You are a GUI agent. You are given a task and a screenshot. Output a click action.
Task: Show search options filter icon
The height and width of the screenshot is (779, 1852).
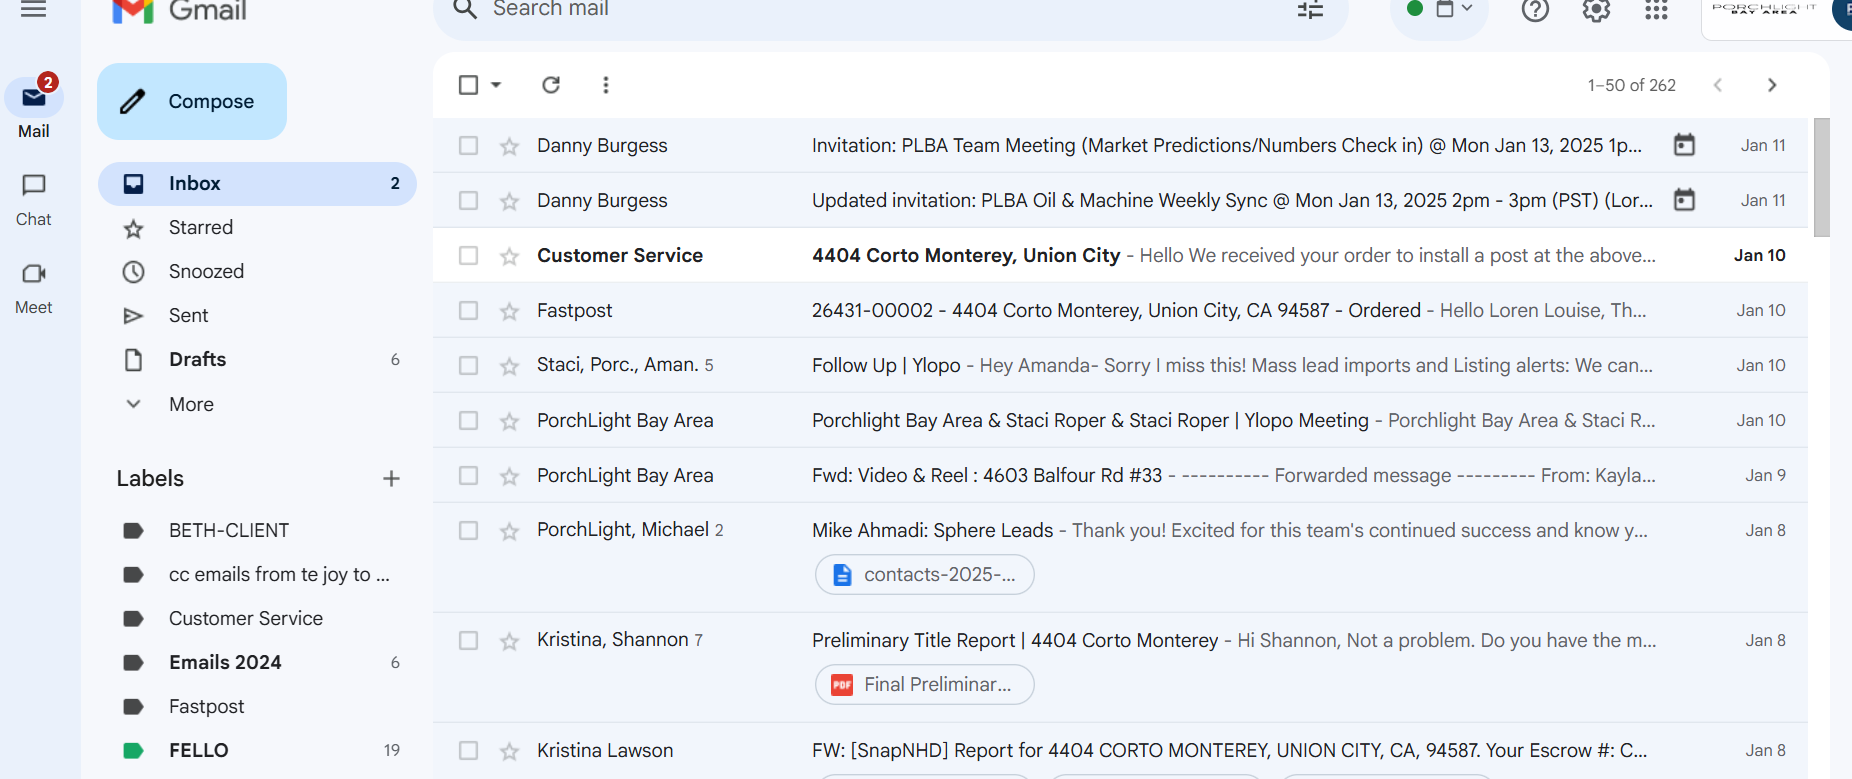[1310, 10]
